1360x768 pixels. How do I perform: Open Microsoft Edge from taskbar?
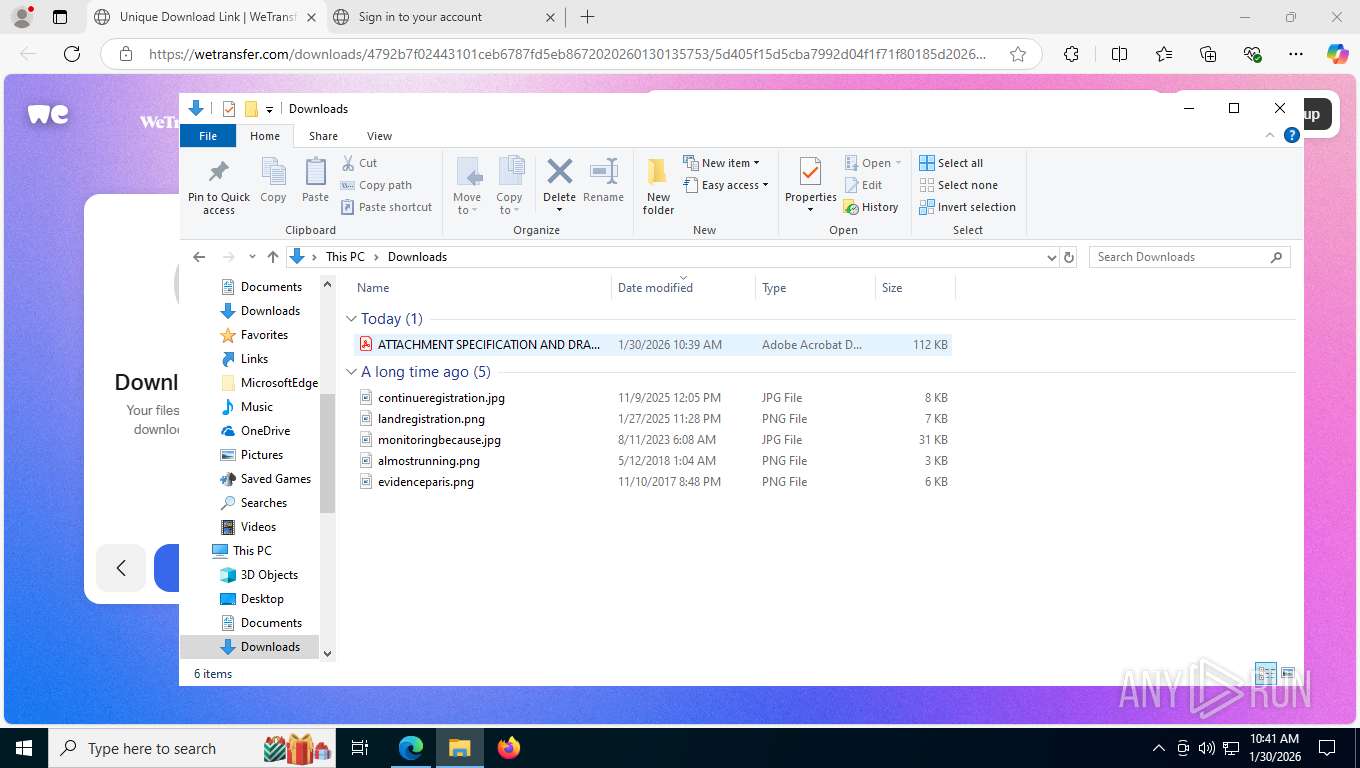pos(411,747)
